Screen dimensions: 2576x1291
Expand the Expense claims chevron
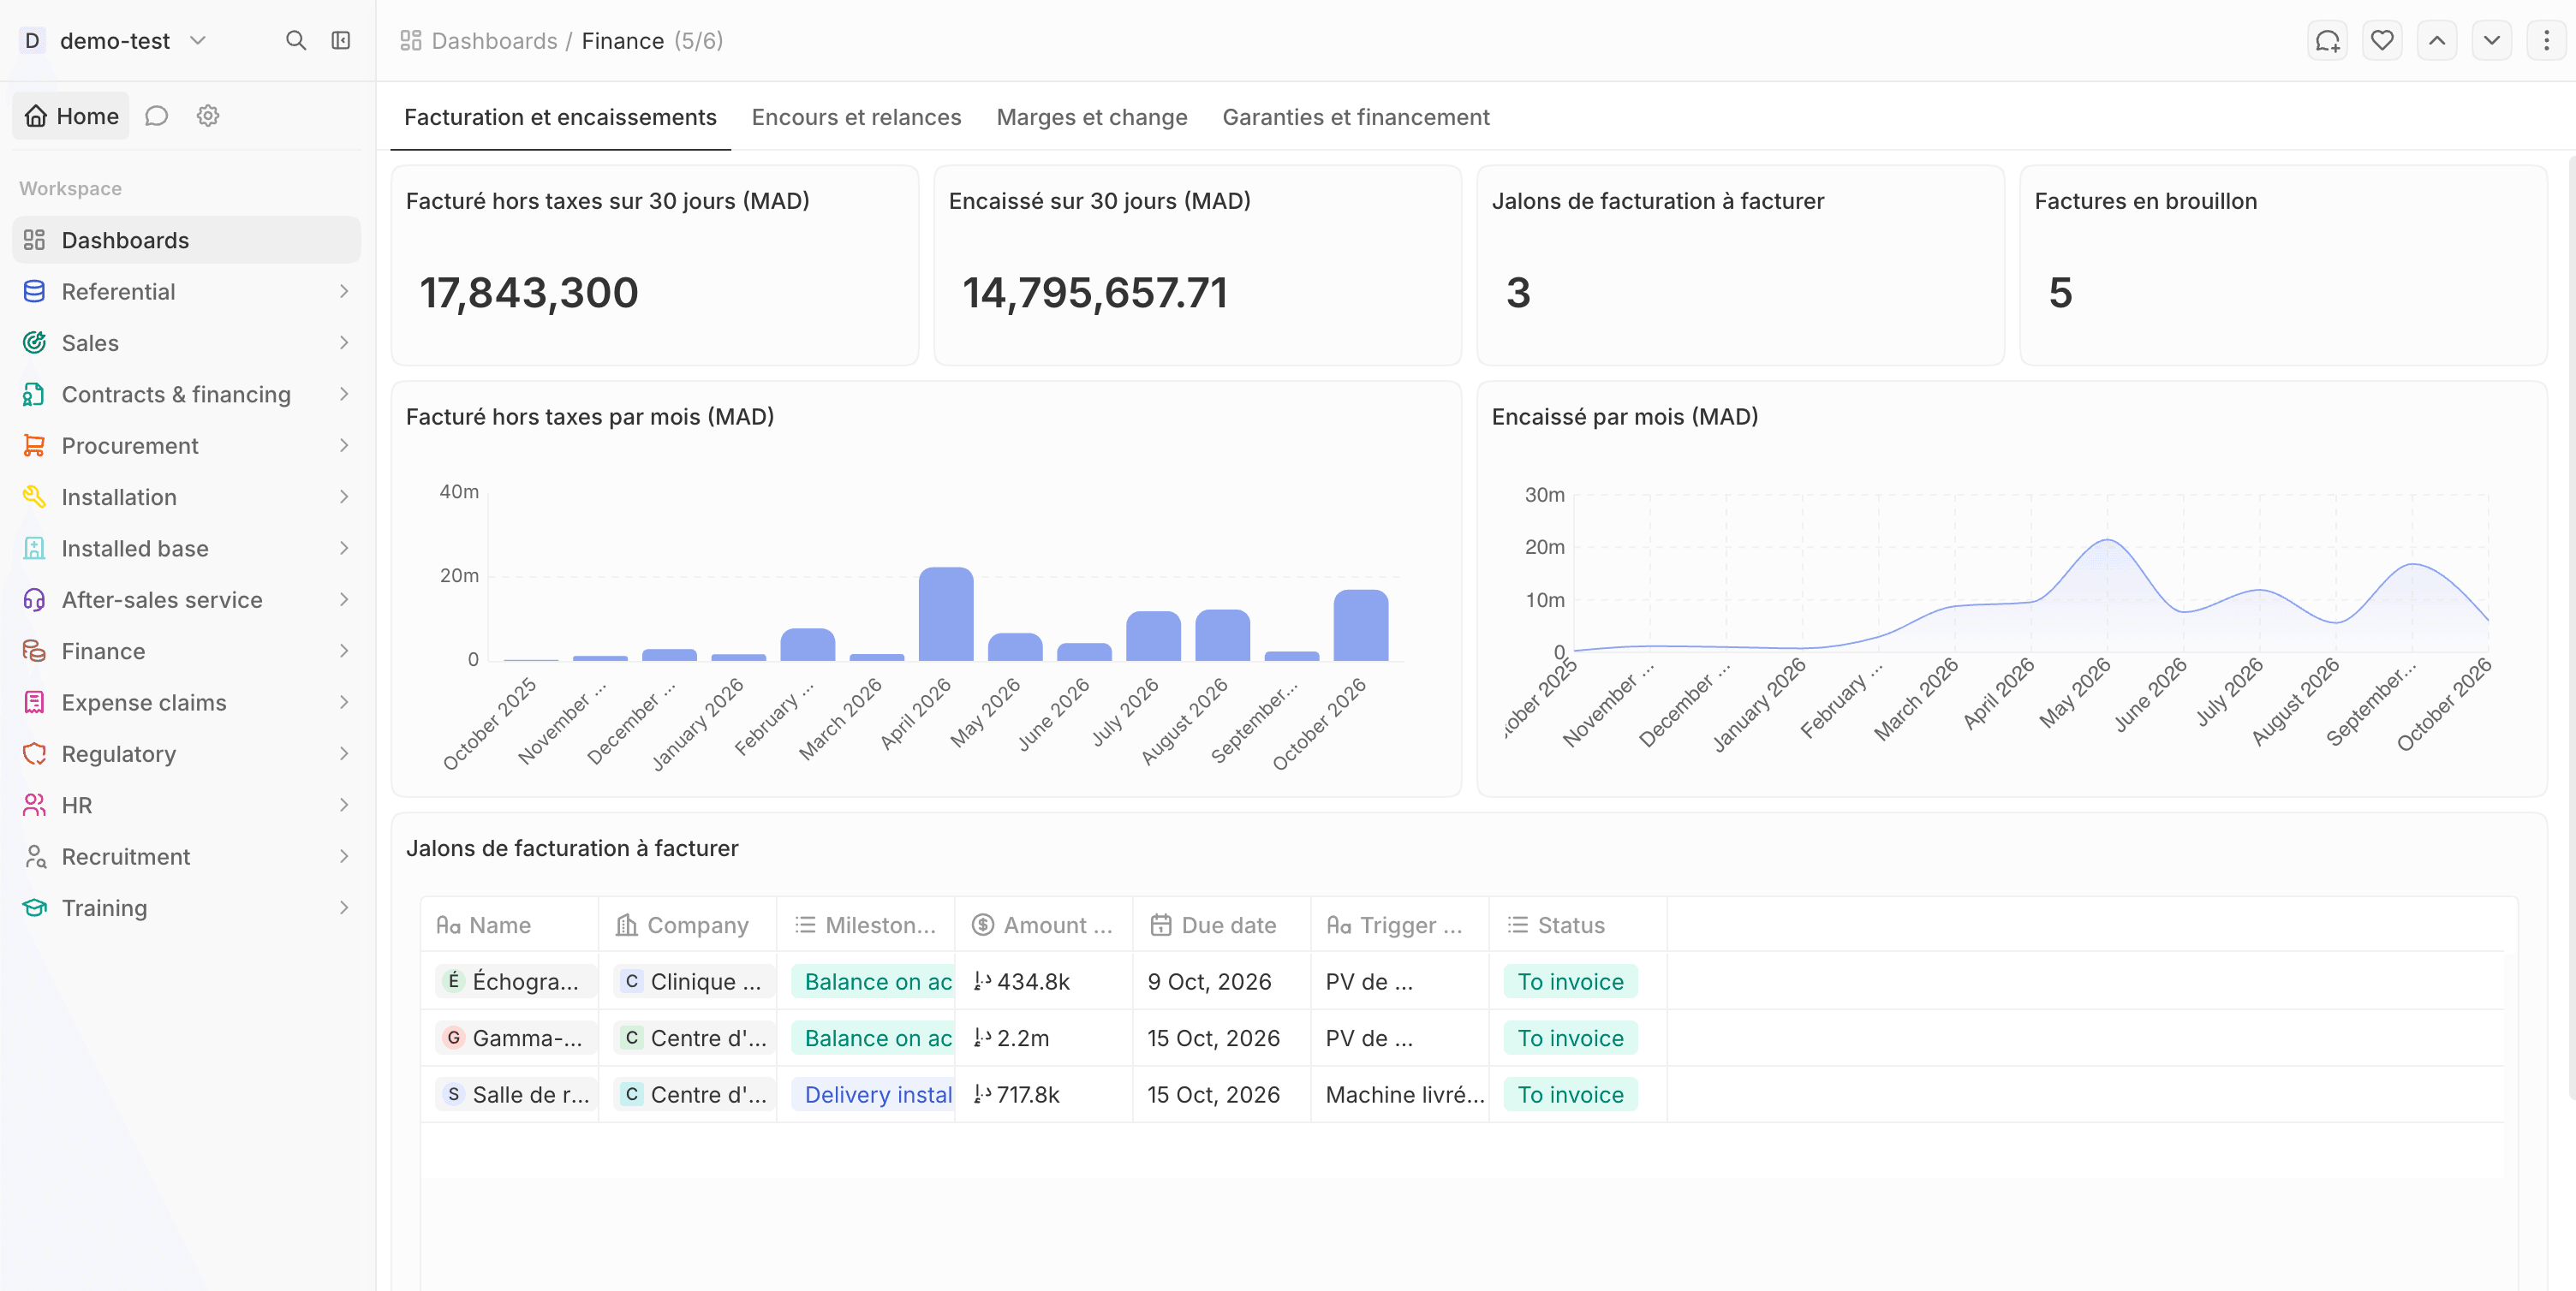[x=343, y=702]
